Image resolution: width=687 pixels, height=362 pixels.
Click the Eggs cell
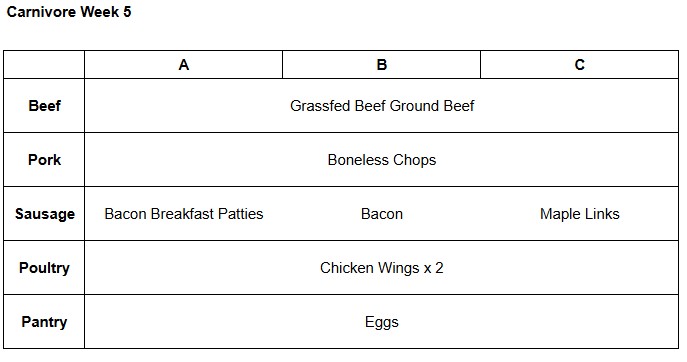click(x=382, y=322)
